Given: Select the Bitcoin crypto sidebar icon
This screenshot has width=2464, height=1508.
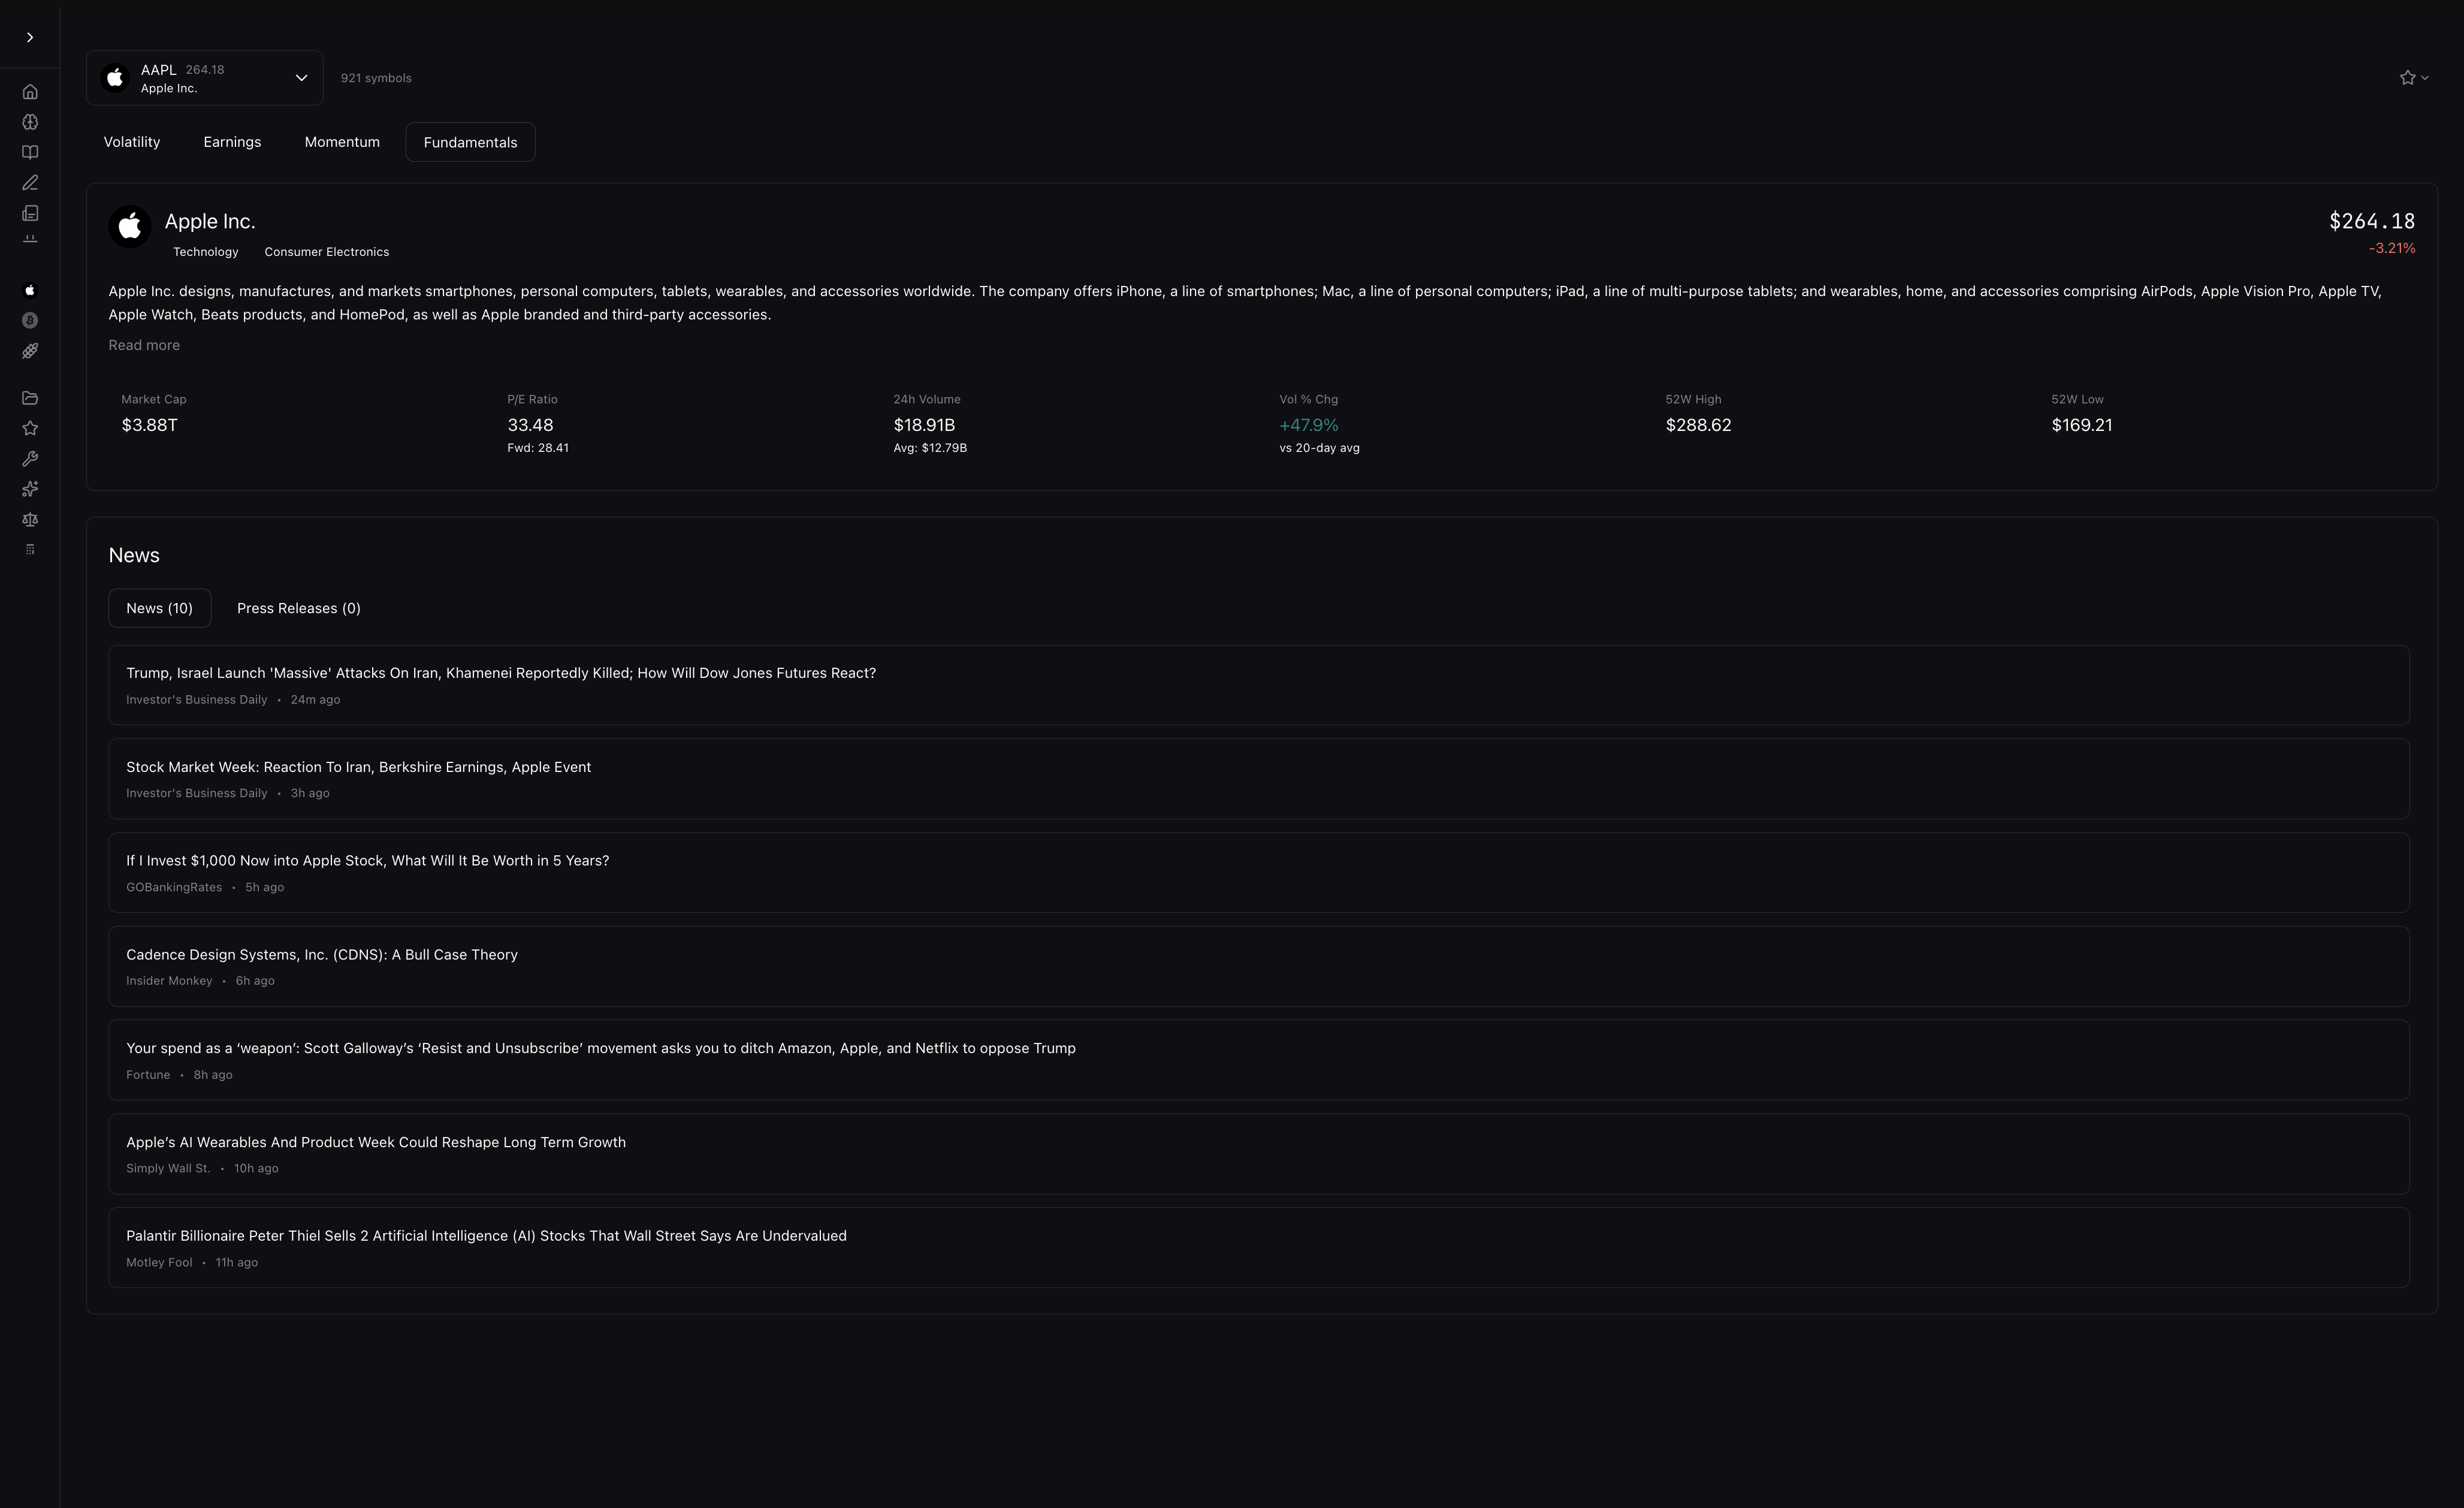Looking at the screenshot, I should pyautogui.click(x=30, y=321).
